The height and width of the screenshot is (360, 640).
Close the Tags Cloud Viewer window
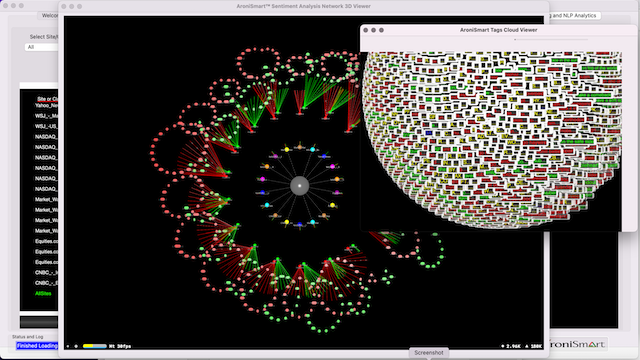366,30
